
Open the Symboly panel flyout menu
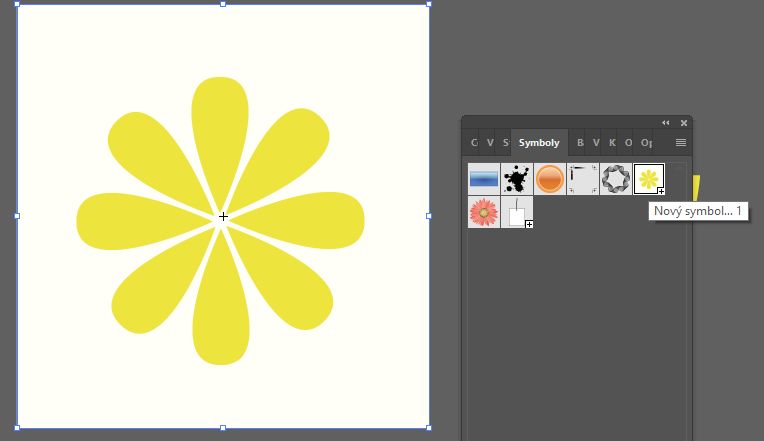tap(681, 142)
